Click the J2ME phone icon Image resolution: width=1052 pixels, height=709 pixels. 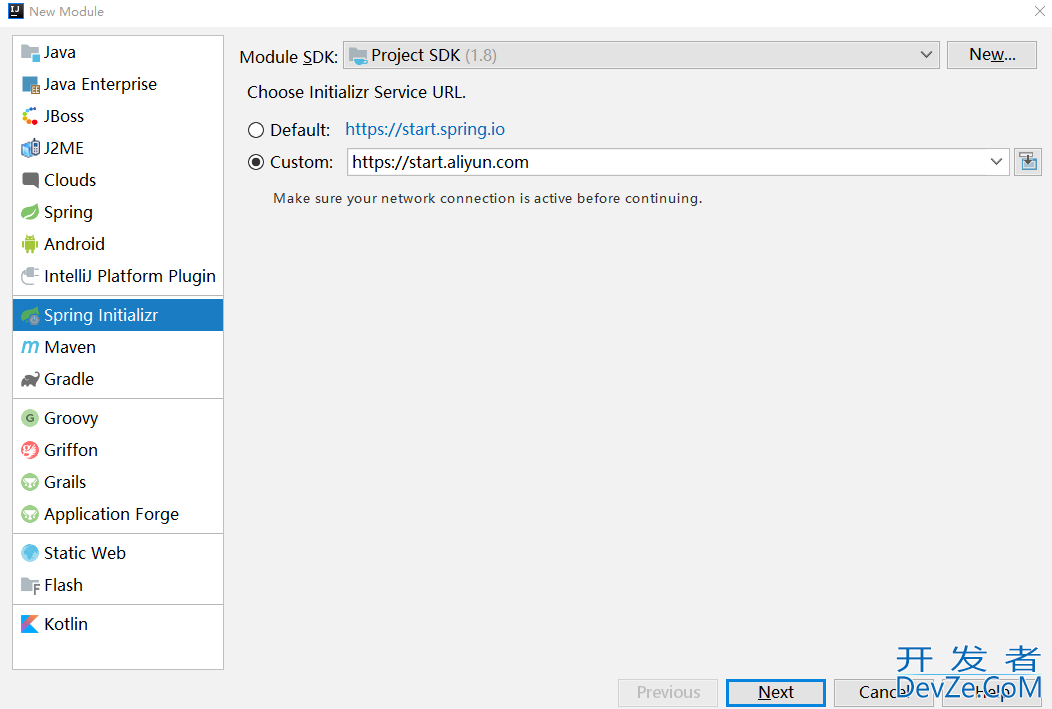[x=30, y=148]
